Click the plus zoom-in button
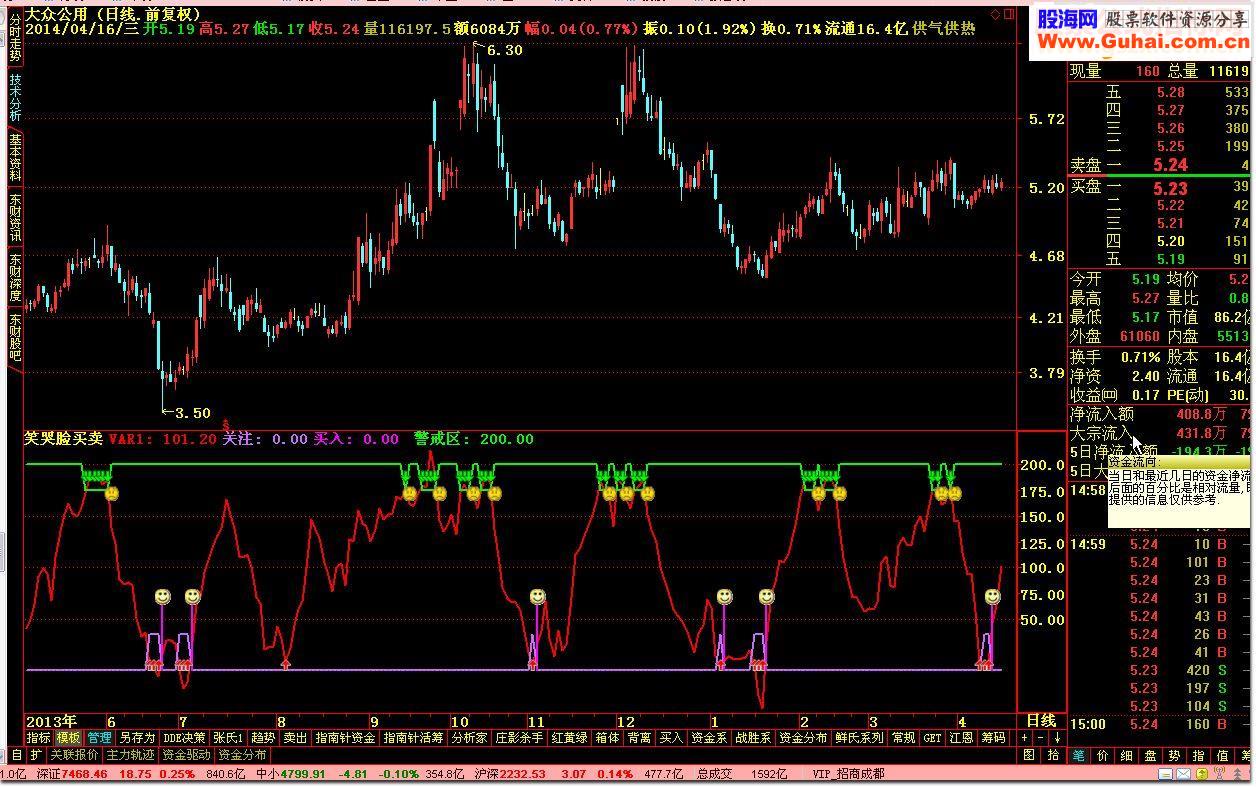 pyautogui.click(x=1024, y=738)
